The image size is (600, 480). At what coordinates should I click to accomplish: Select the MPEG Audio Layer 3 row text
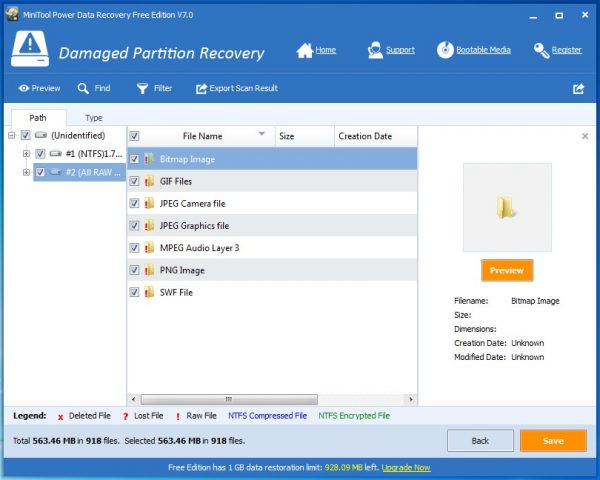click(199, 248)
